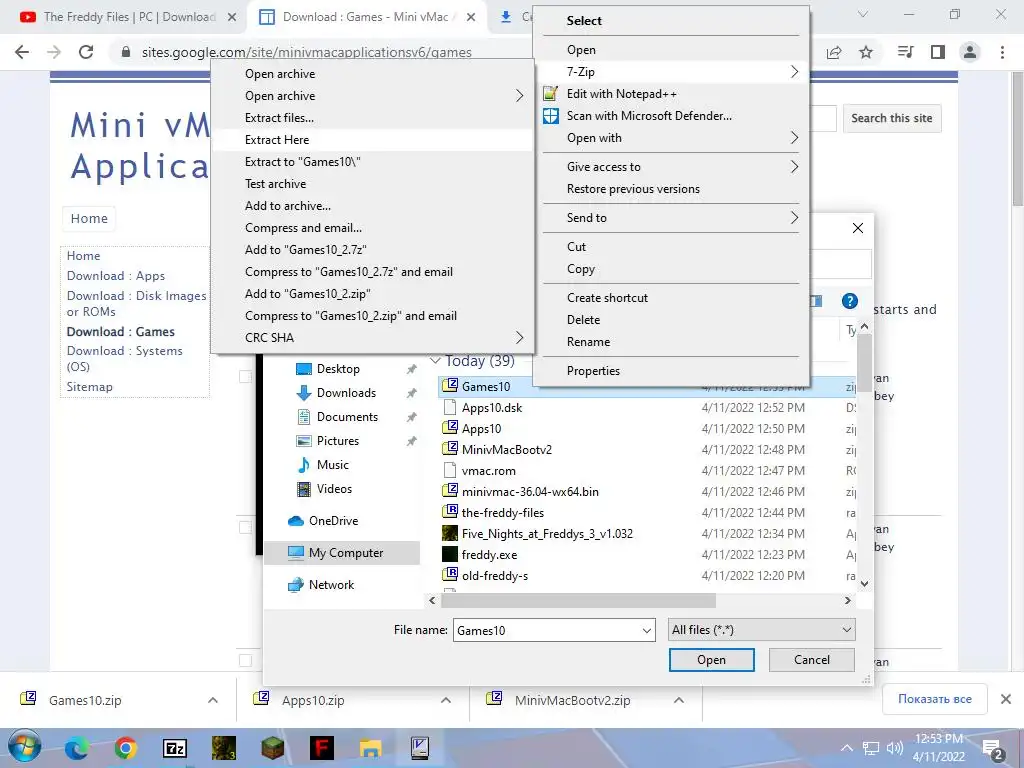Open Desktop in the dialog sidebar

pos(338,369)
